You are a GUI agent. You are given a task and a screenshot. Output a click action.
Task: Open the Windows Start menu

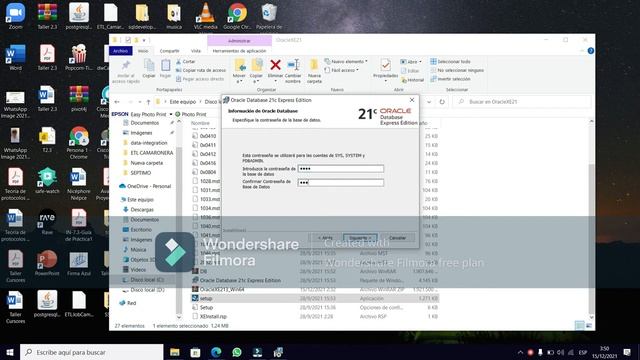[x=10, y=352]
